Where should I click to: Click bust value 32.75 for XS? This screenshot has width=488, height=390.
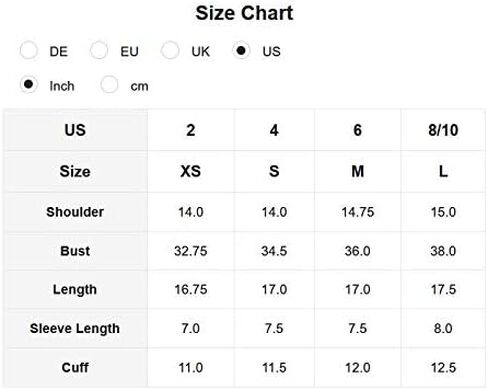(191, 251)
